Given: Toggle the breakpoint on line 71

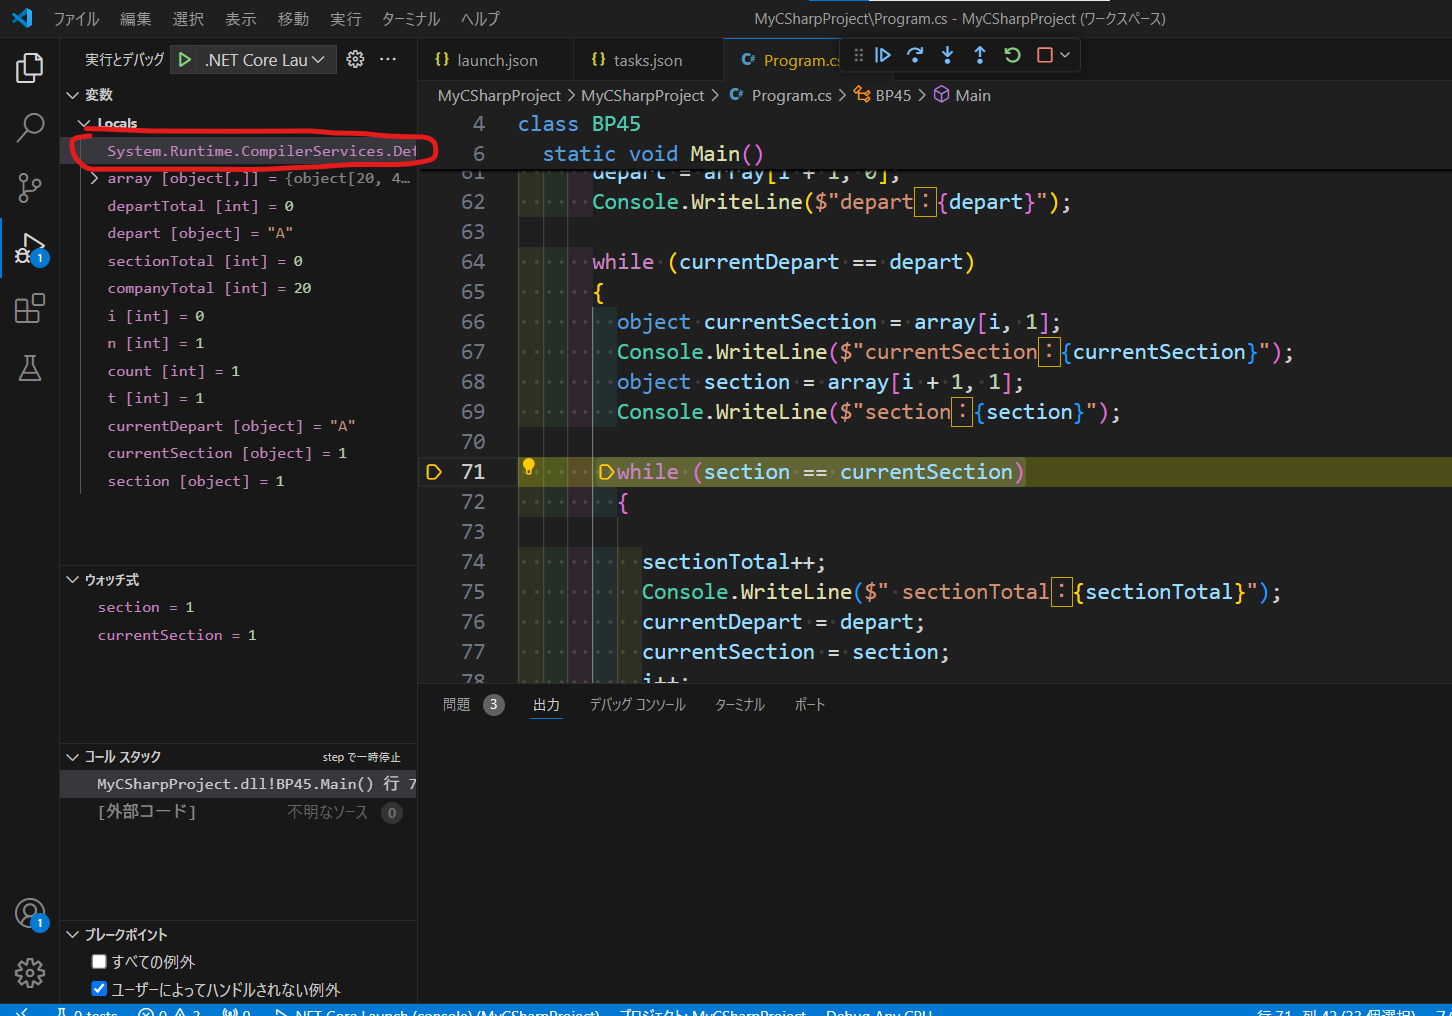Looking at the screenshot, I should point(434,471).
